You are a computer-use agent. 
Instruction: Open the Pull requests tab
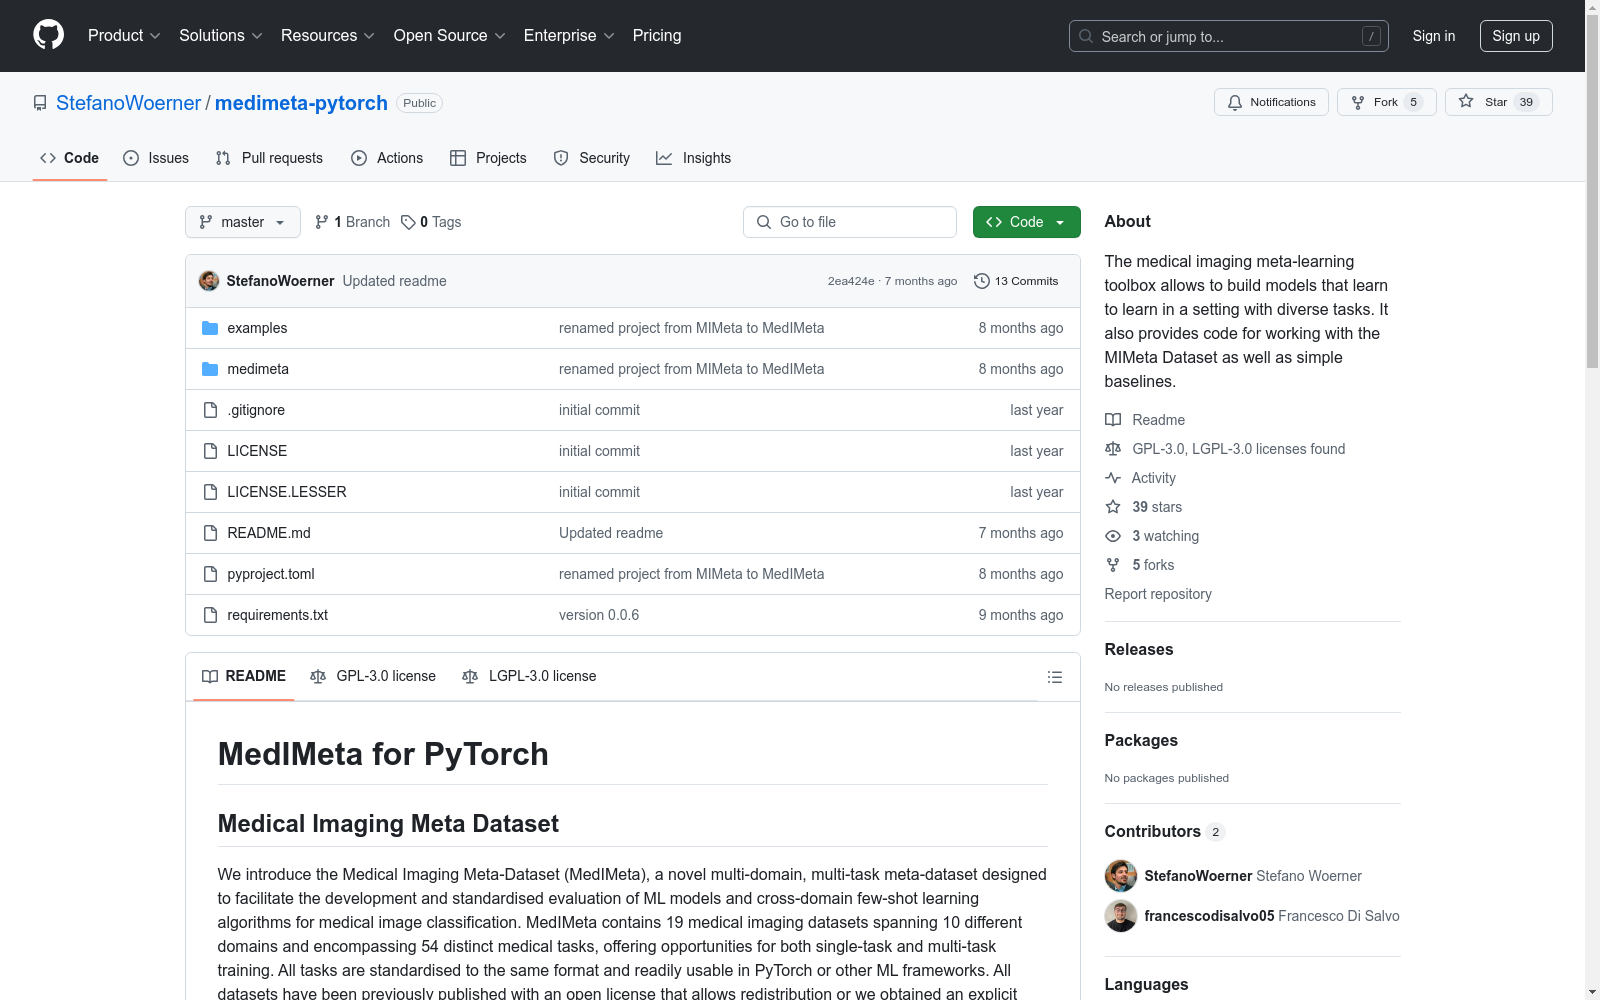(269, 158)
